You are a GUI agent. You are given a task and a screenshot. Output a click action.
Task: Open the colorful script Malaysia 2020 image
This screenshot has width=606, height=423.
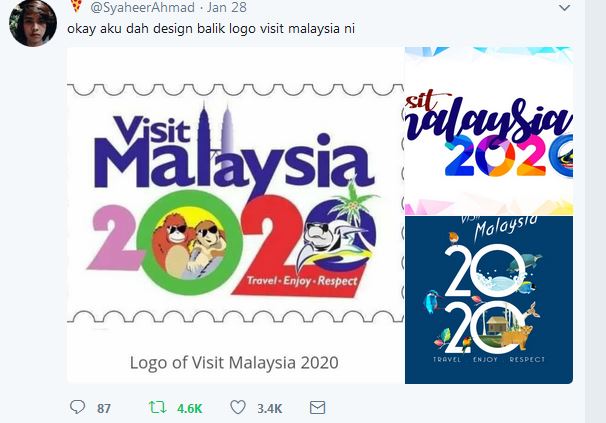[489, 131]
